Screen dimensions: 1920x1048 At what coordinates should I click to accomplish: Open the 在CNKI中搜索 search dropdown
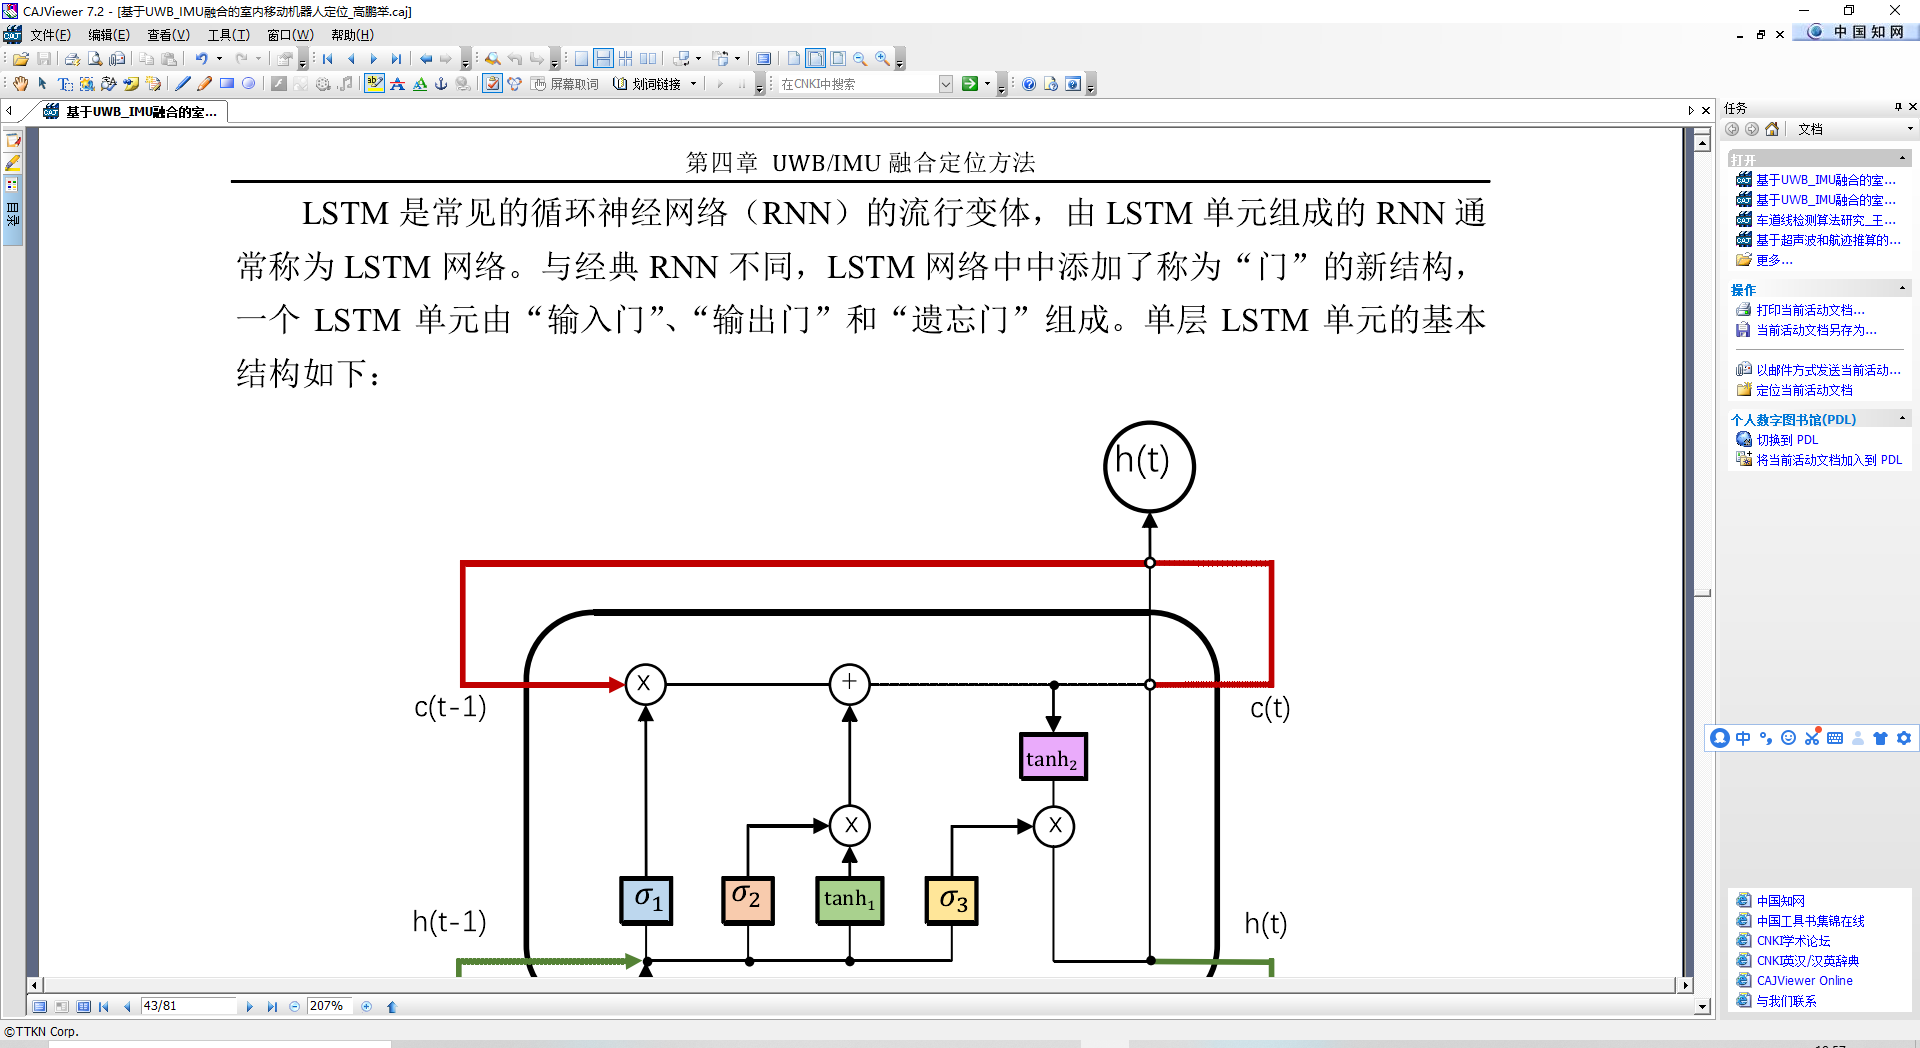945,83
